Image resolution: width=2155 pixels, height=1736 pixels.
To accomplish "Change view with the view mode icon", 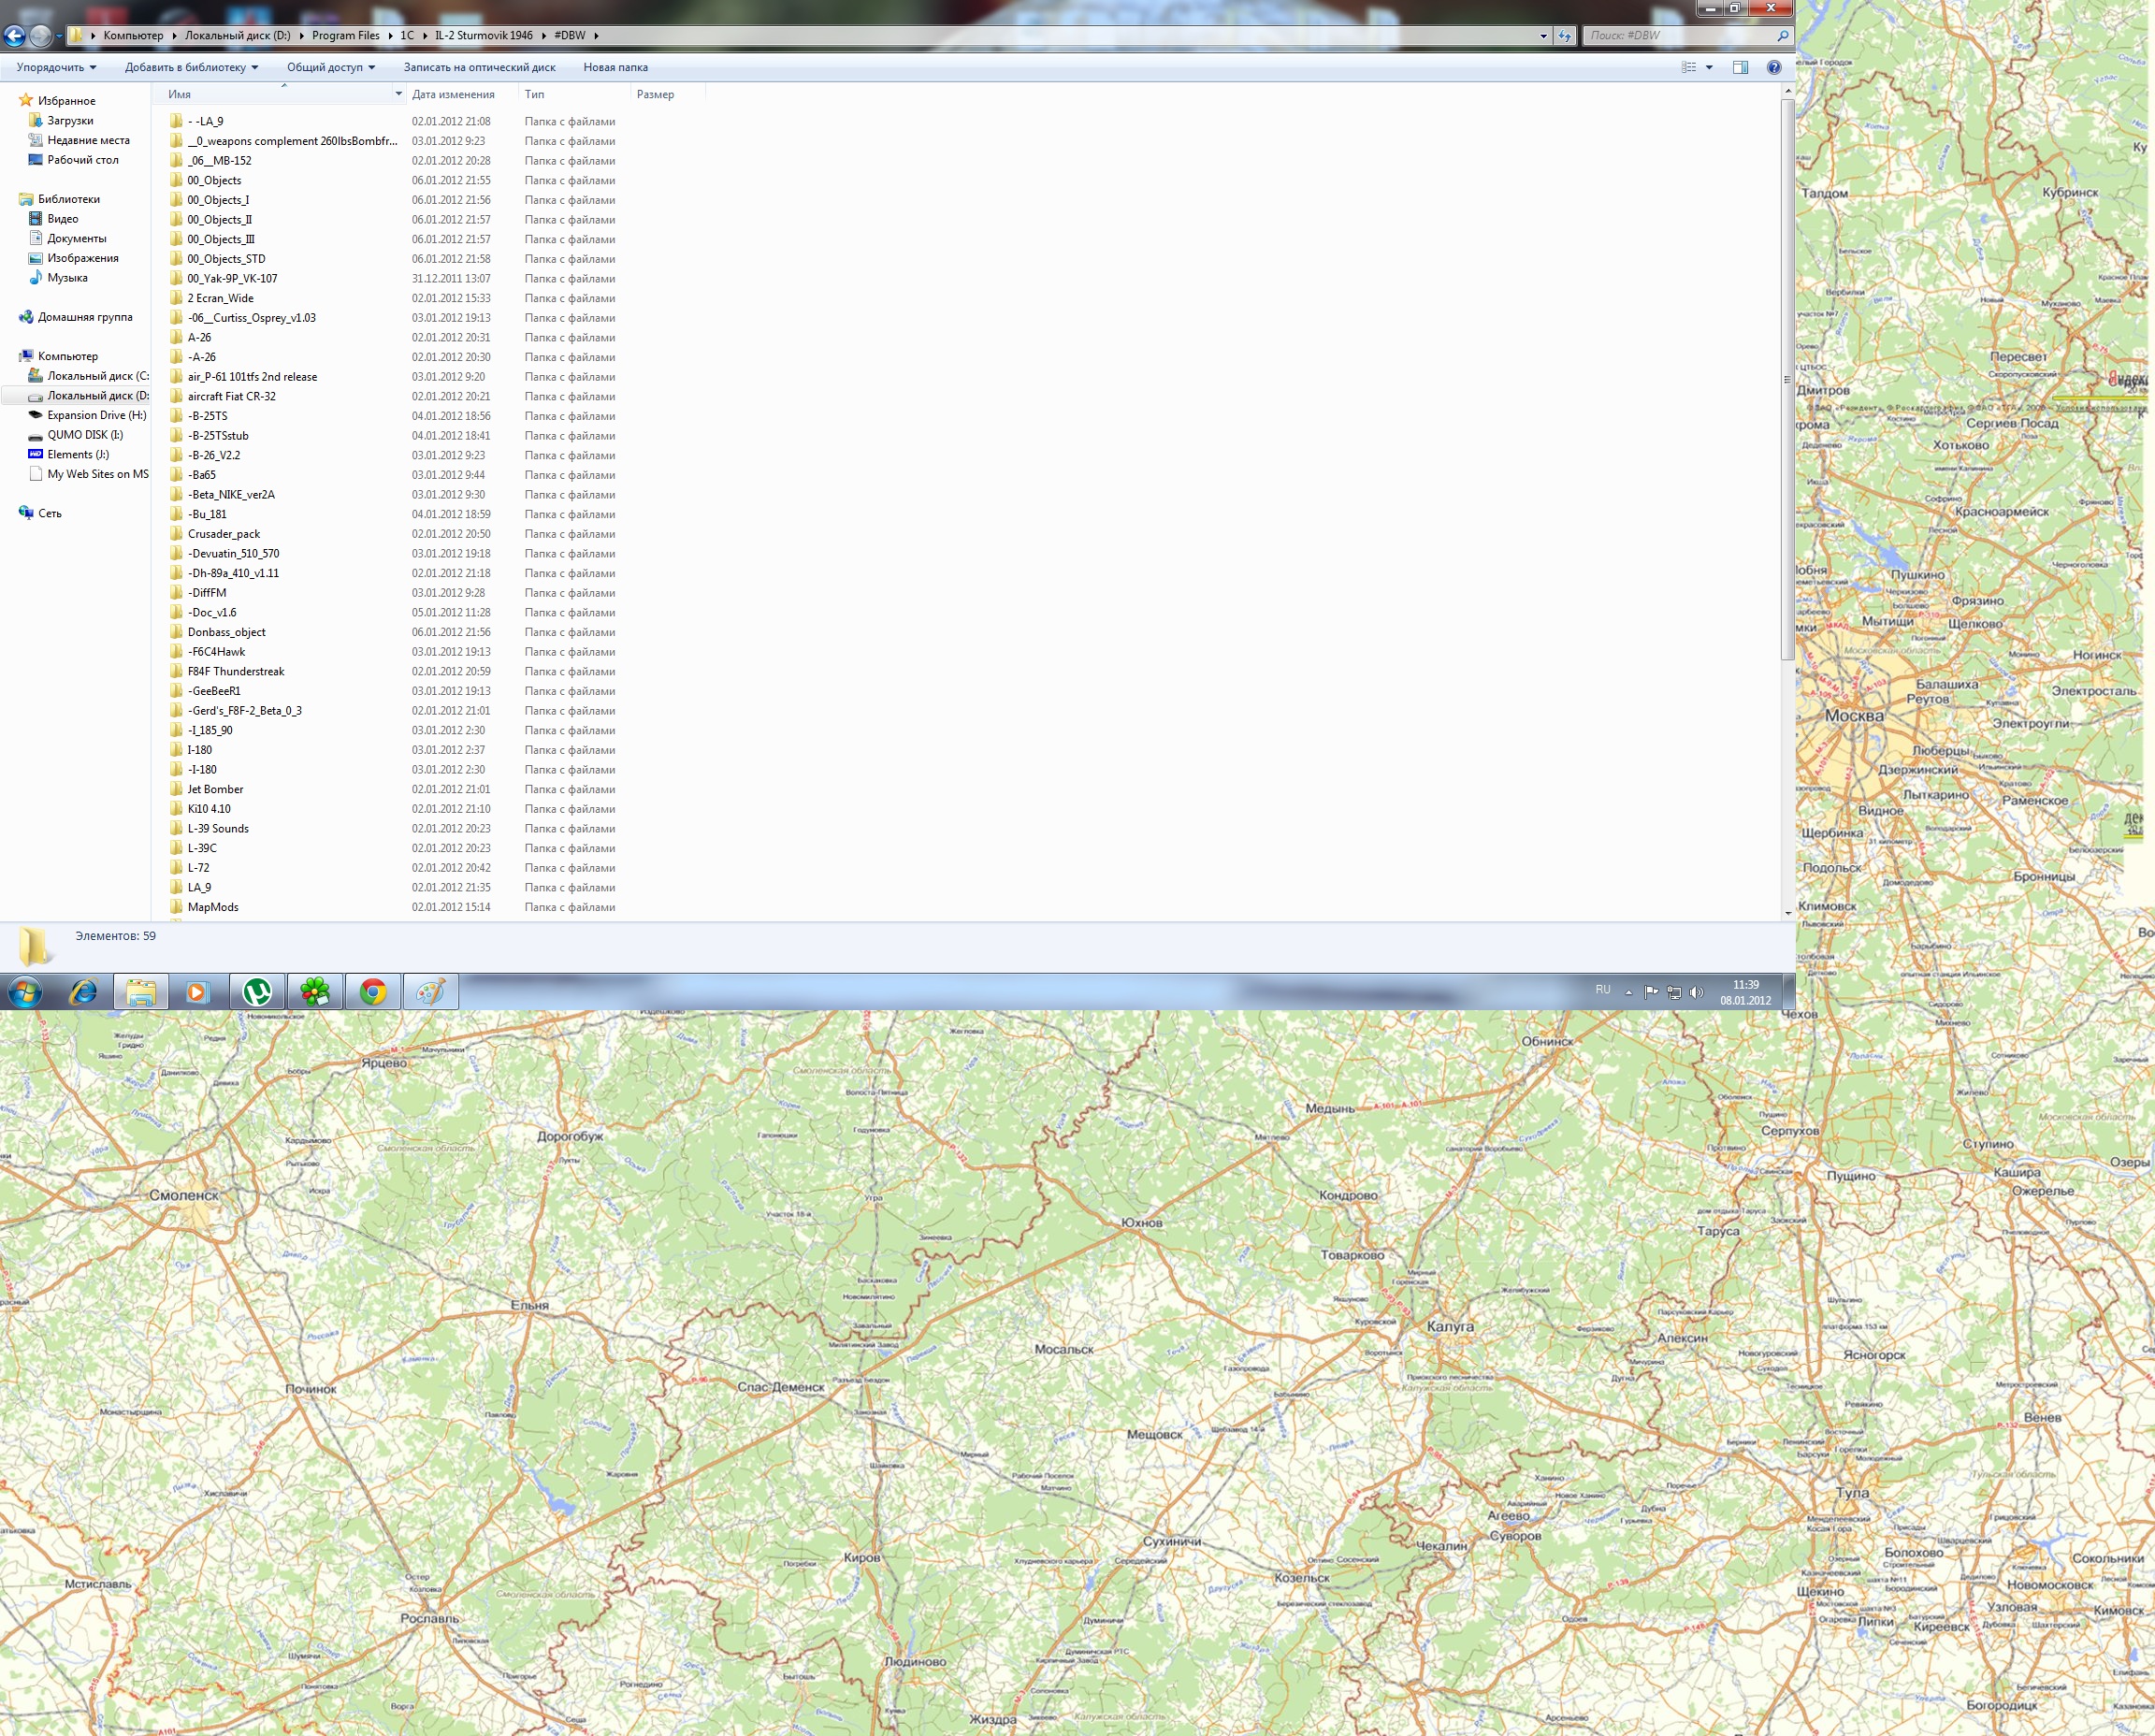I will coord(1688,67).
